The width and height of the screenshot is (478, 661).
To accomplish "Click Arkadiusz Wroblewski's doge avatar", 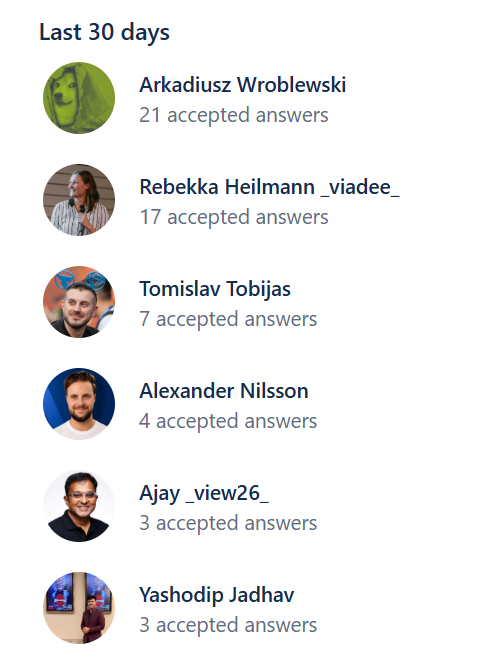I will click(x=79, y=98).
